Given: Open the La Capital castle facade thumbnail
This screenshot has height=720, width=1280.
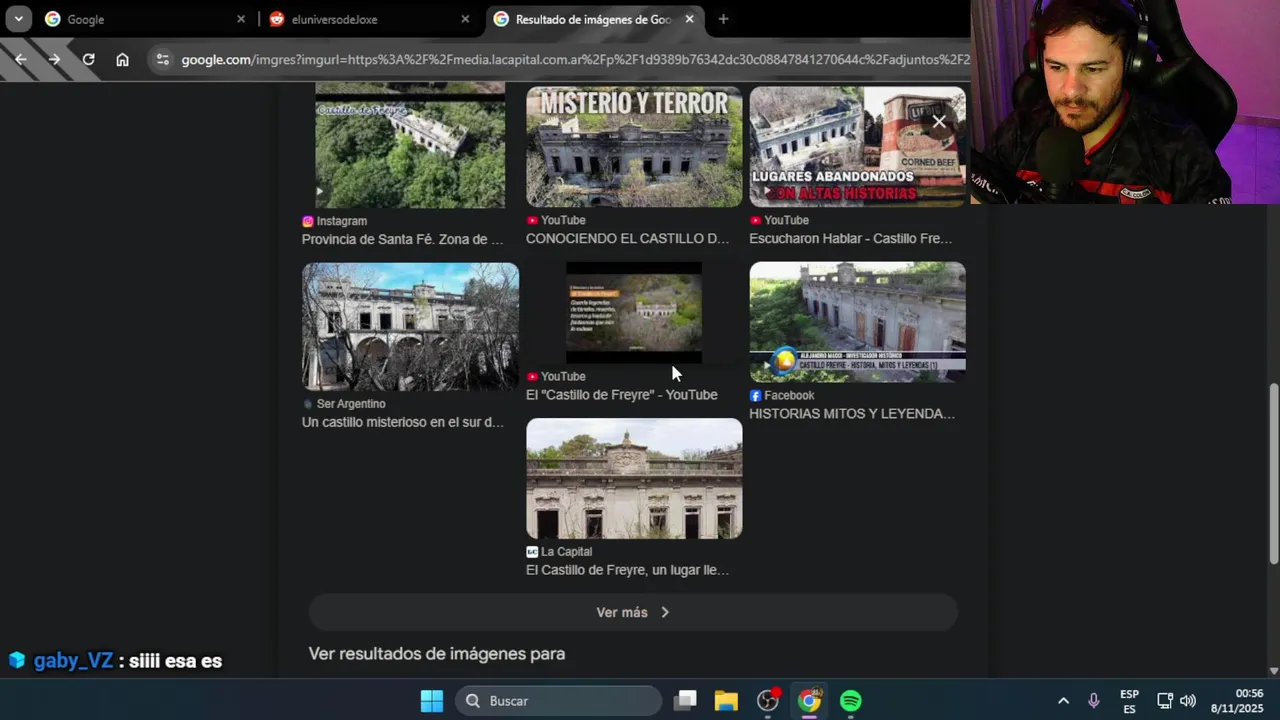Looking at the screenshot, I should [634, 478].
